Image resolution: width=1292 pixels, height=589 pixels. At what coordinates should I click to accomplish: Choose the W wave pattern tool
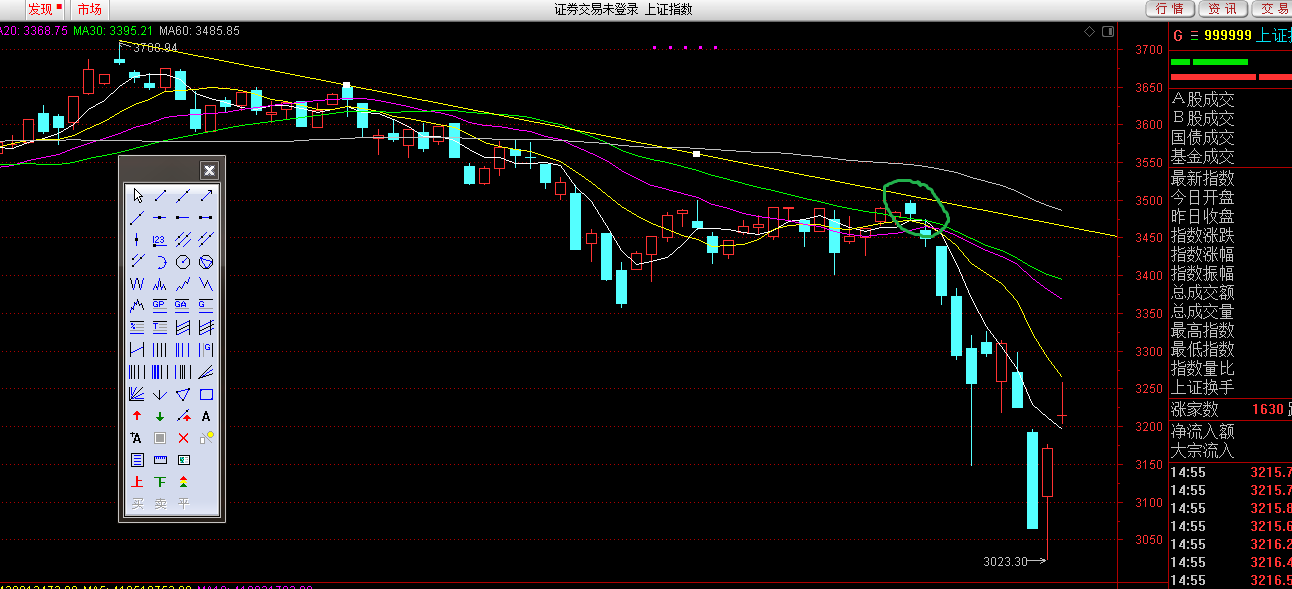click(137, 283)
